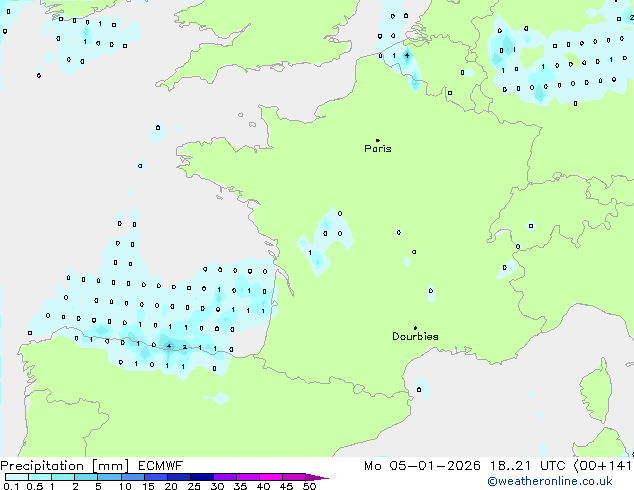This screenshot has width=634, height=490.
Task: Pick the light cyan 1–2 mm legend swatch
Action: click(x=63, y=477)
